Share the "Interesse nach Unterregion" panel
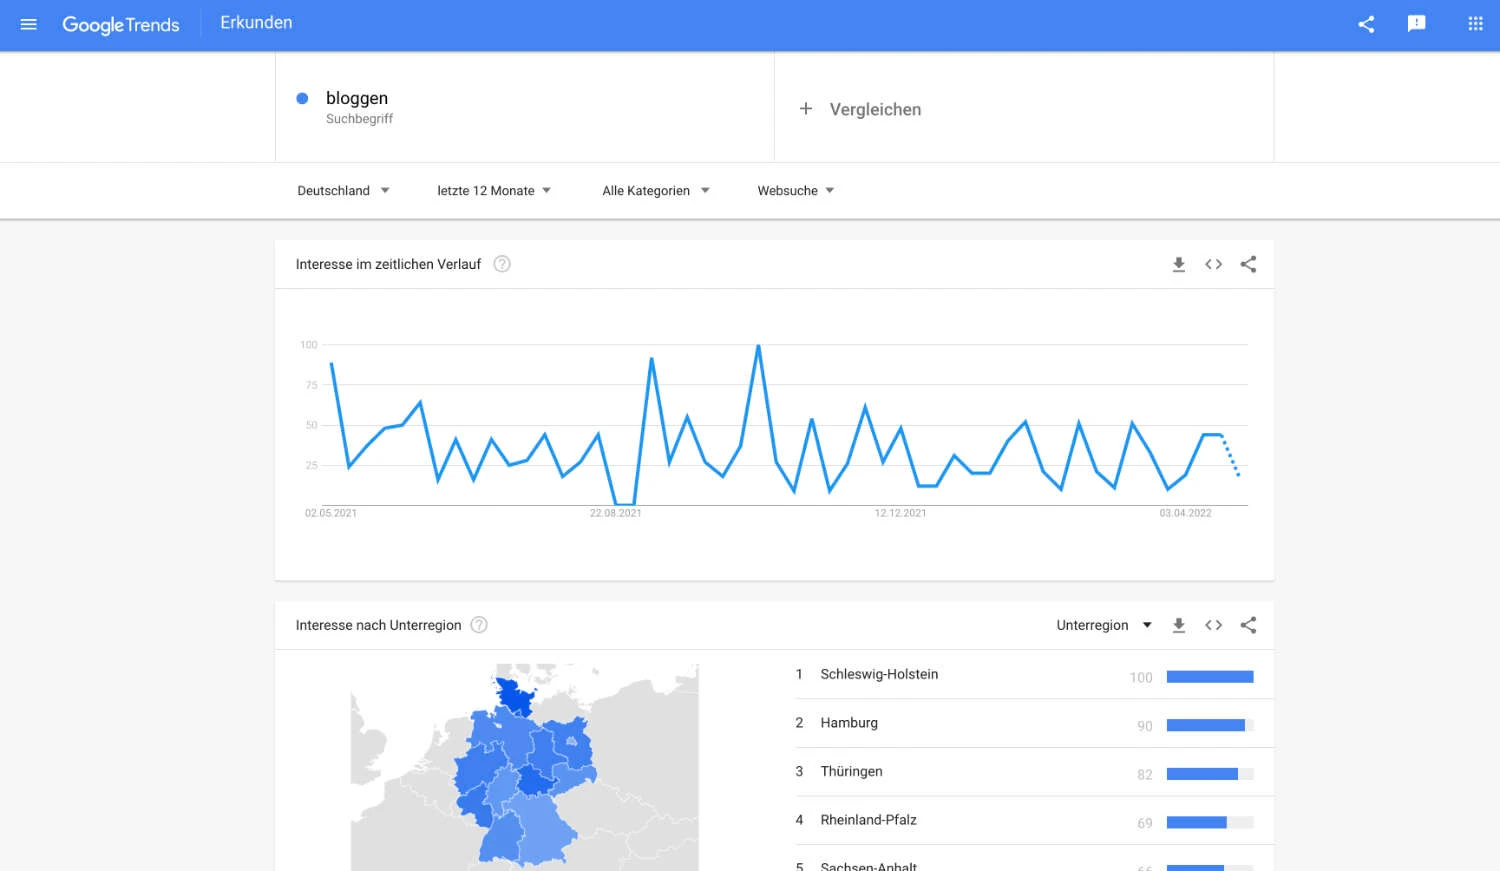 1247,624
